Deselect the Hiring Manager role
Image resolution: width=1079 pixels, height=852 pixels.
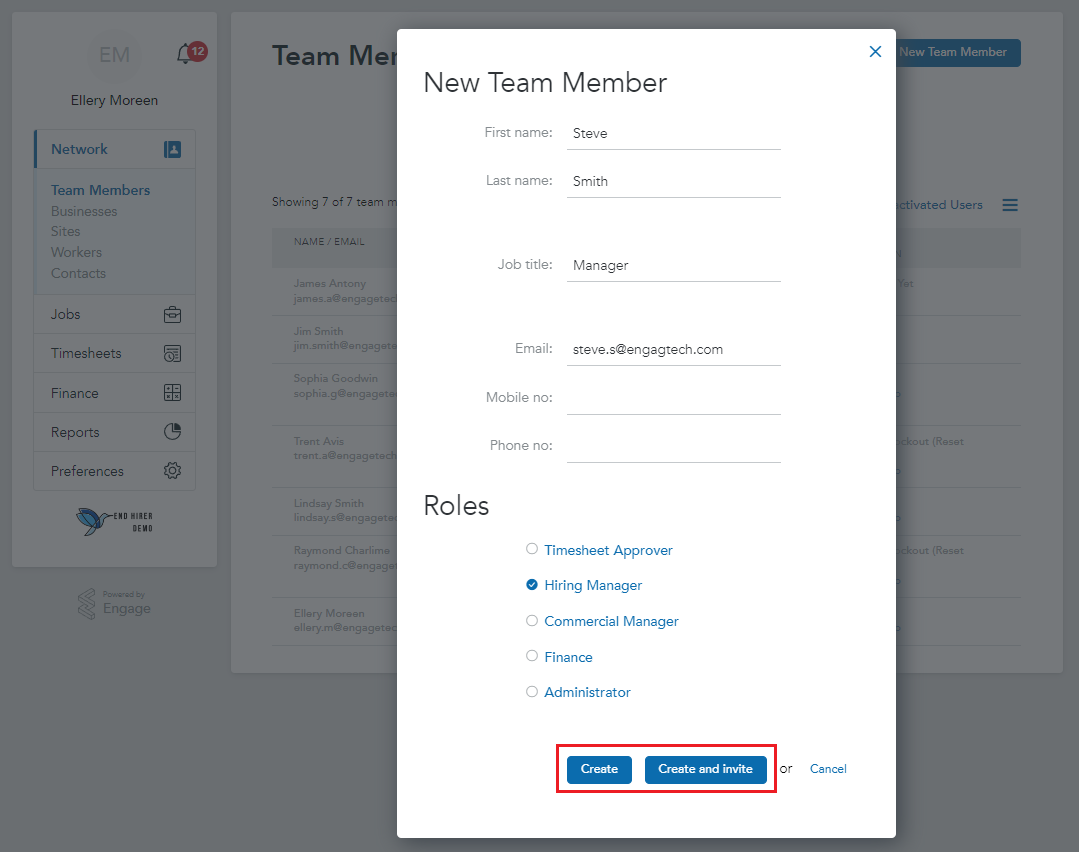click(532, 584)
